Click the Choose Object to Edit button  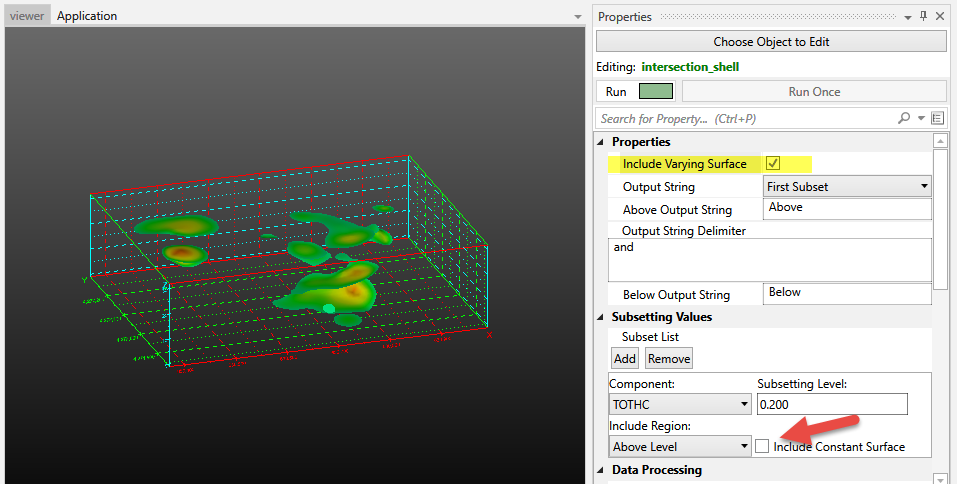pyautogui.click(x=771, y=42)
